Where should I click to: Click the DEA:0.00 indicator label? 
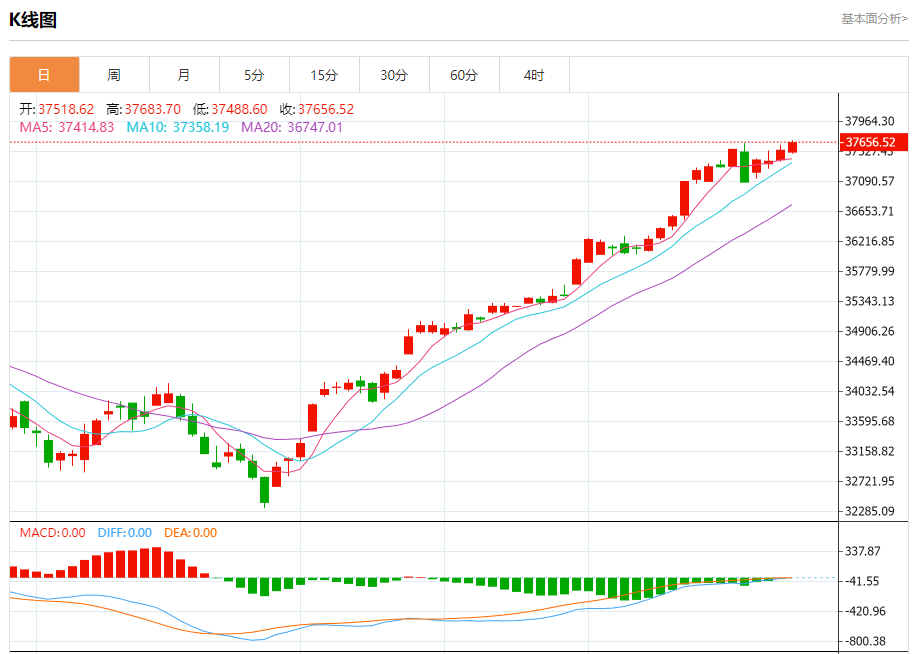point(190,533)
